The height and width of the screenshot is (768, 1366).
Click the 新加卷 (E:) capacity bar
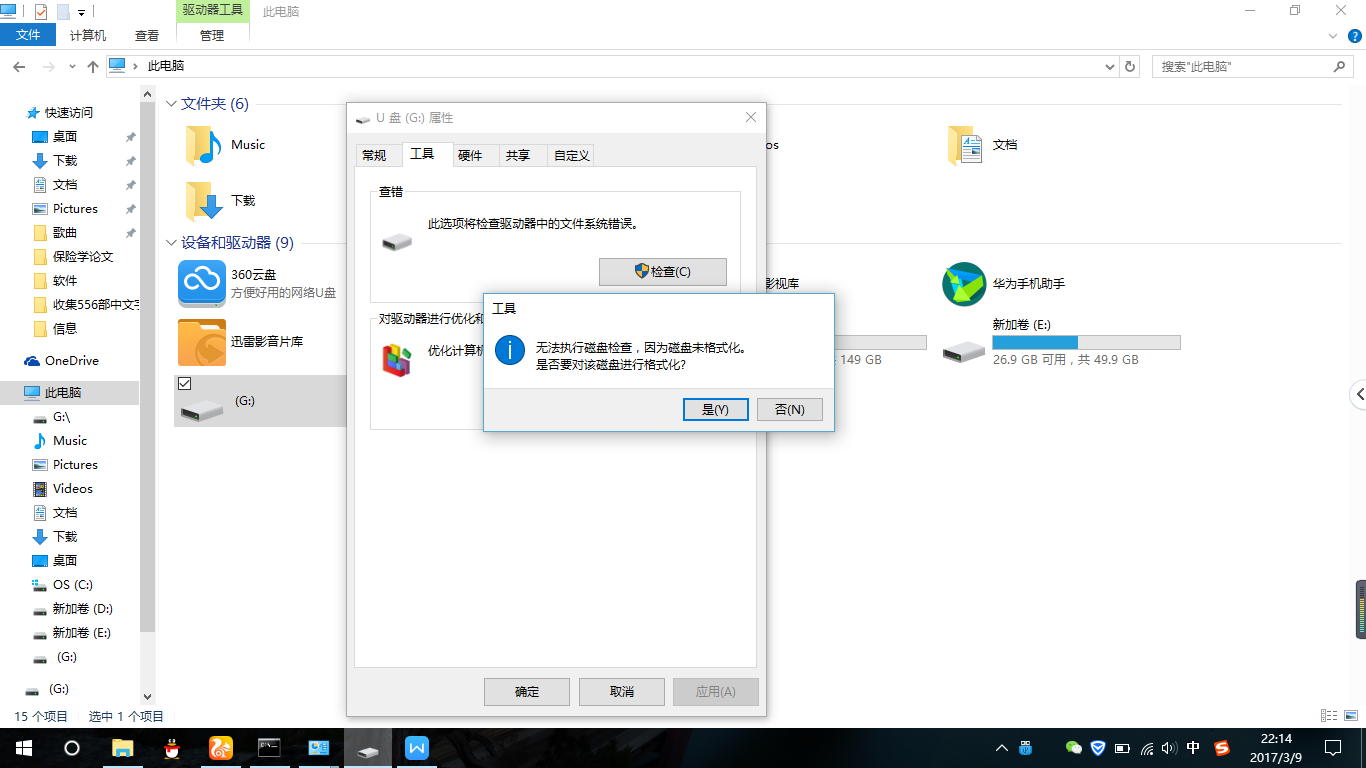1086,342
